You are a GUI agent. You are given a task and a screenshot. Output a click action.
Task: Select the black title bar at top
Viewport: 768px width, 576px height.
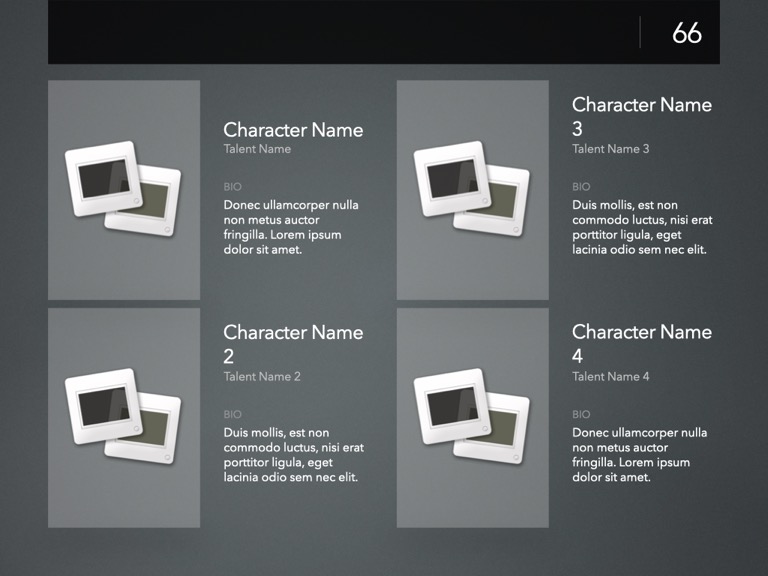[340, 33]
